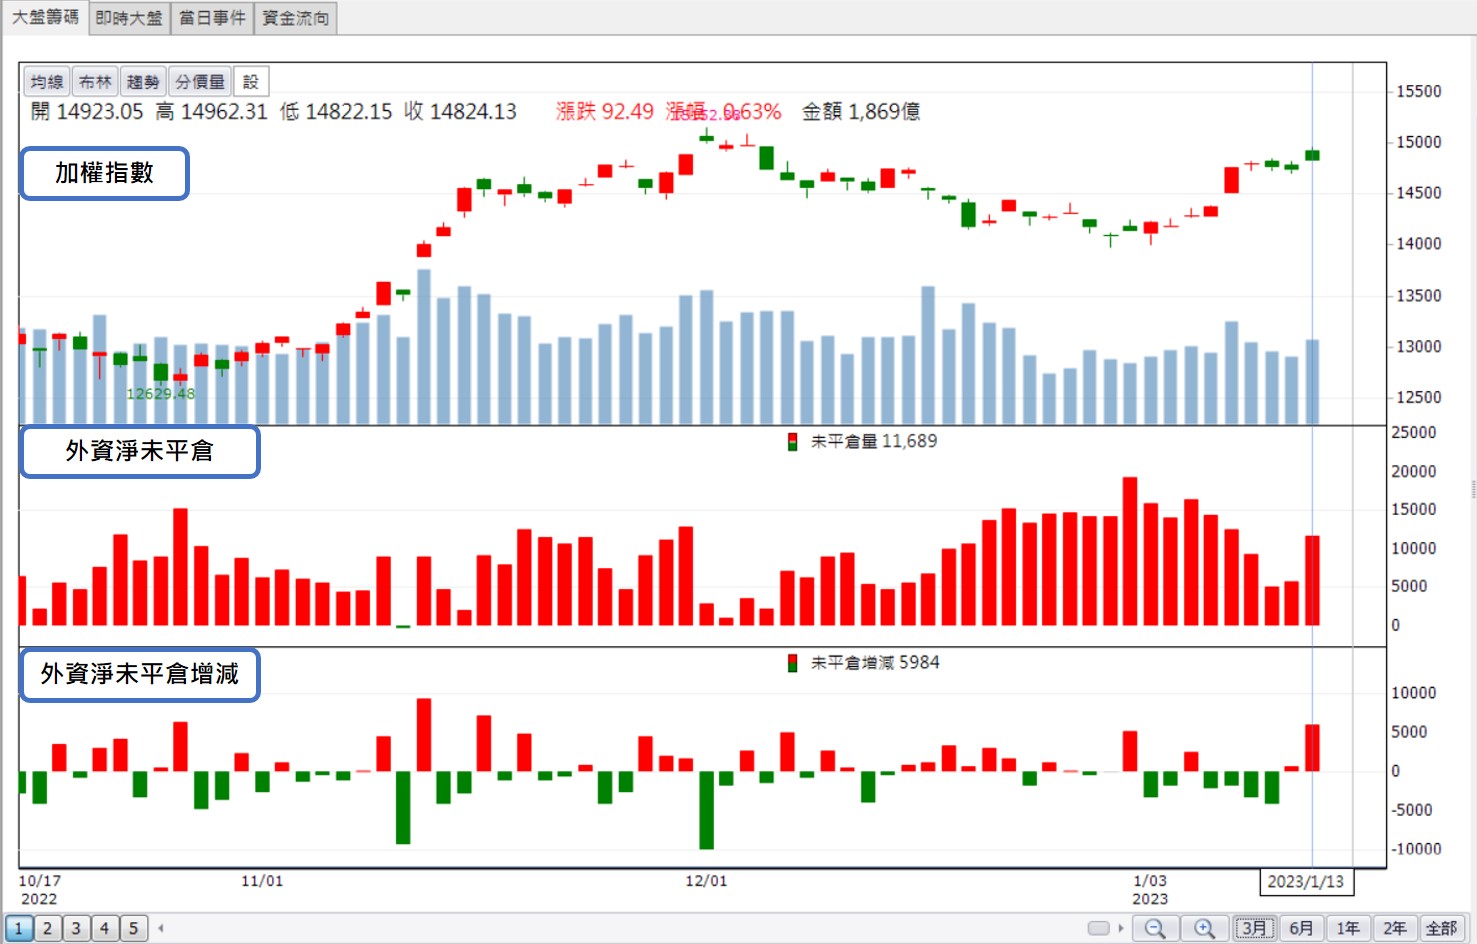
Task: Zoom in with the magnifier plus icon
Action: tap(1205, 928)
